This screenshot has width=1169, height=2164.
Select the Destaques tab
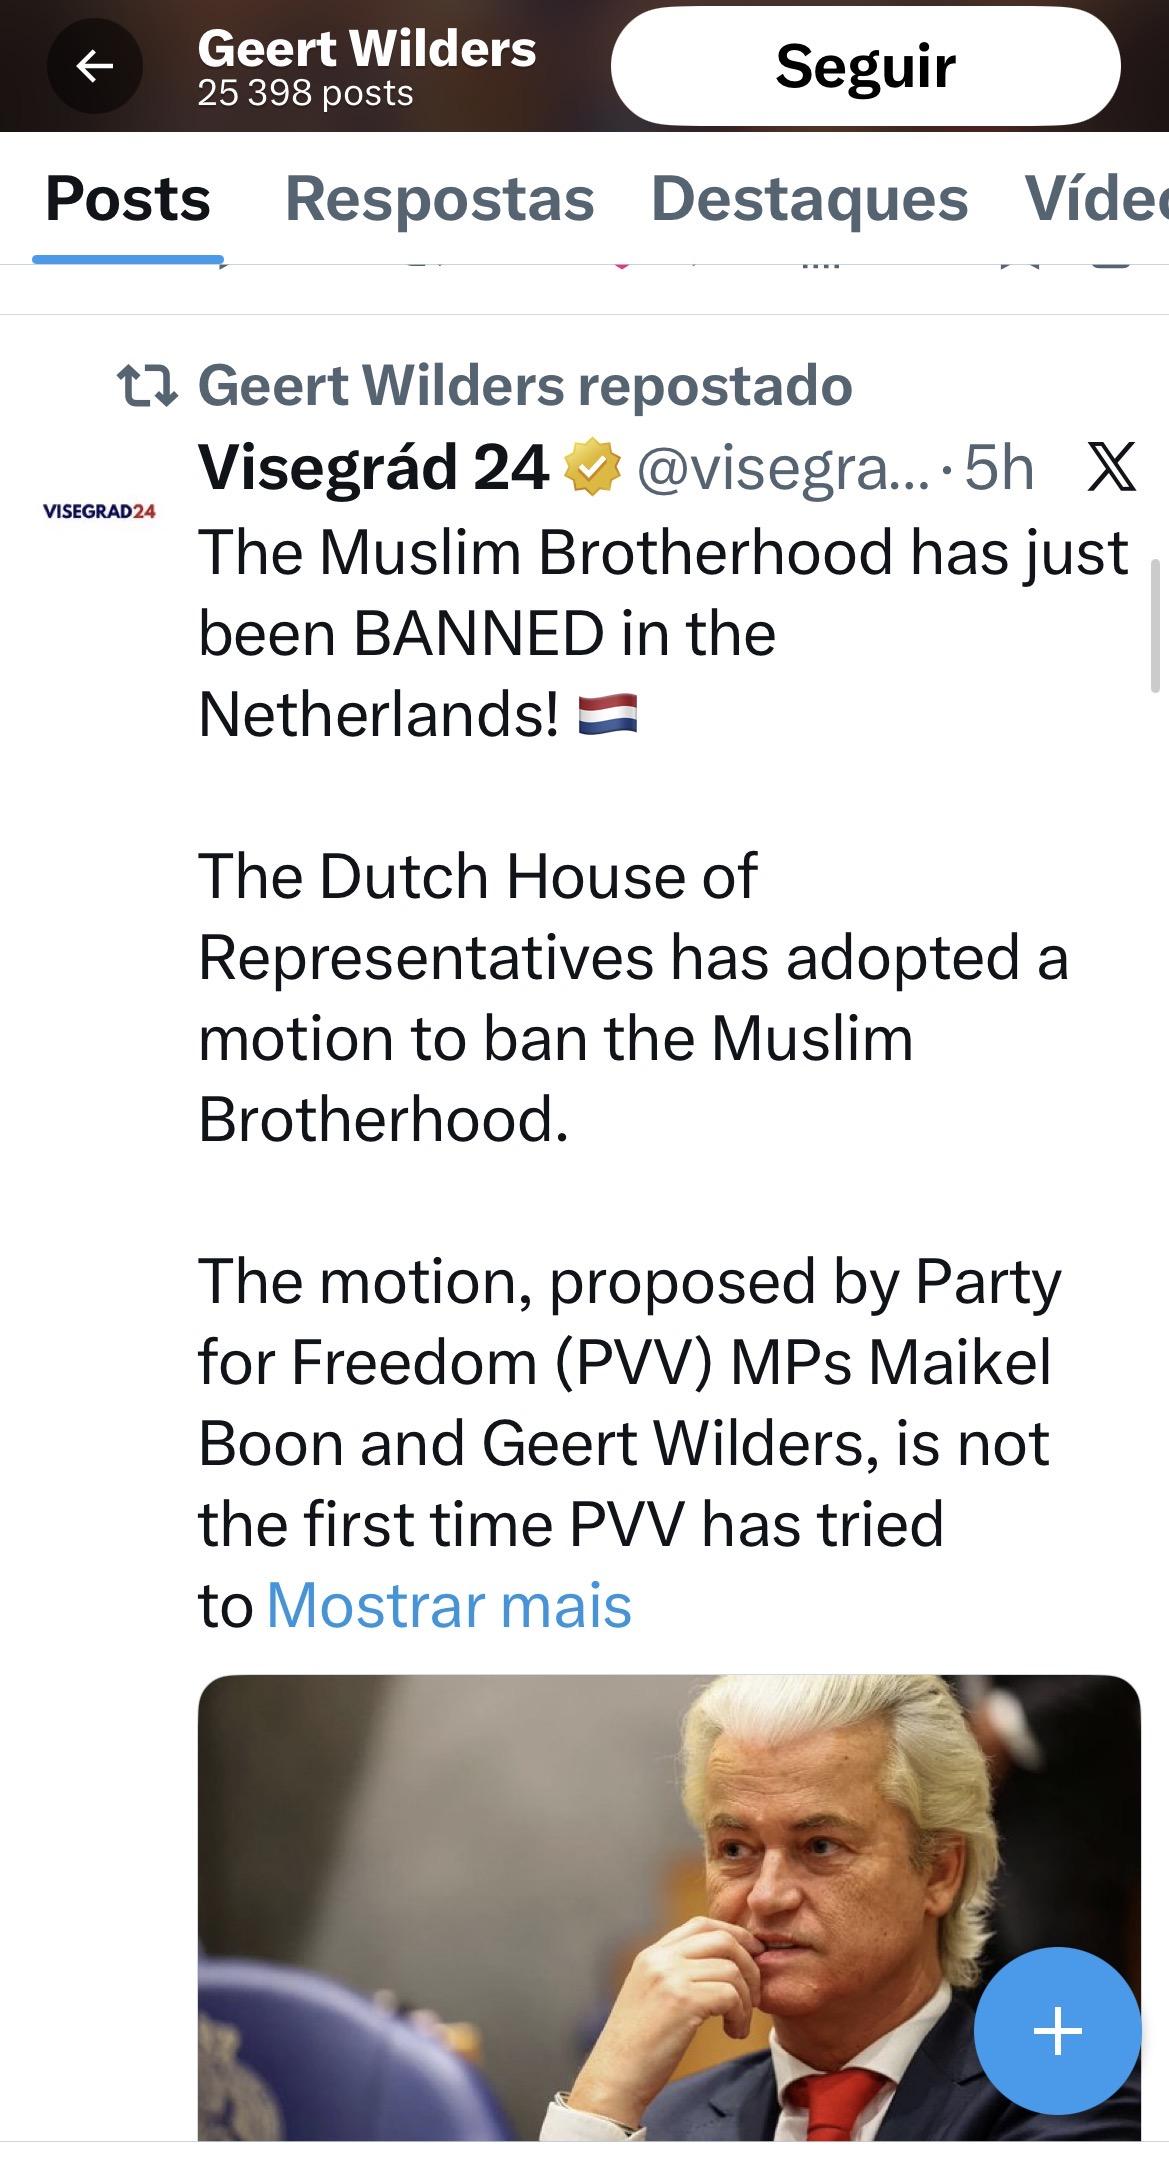click(809, 198)
